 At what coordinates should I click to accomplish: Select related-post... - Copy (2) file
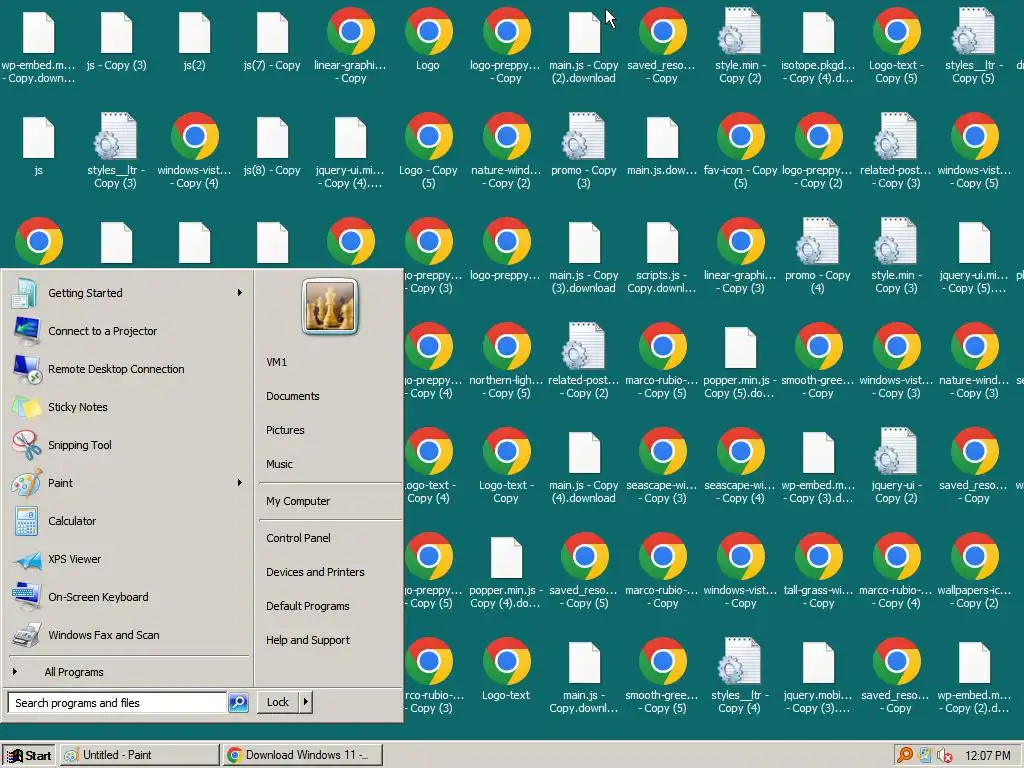point(584,360)
